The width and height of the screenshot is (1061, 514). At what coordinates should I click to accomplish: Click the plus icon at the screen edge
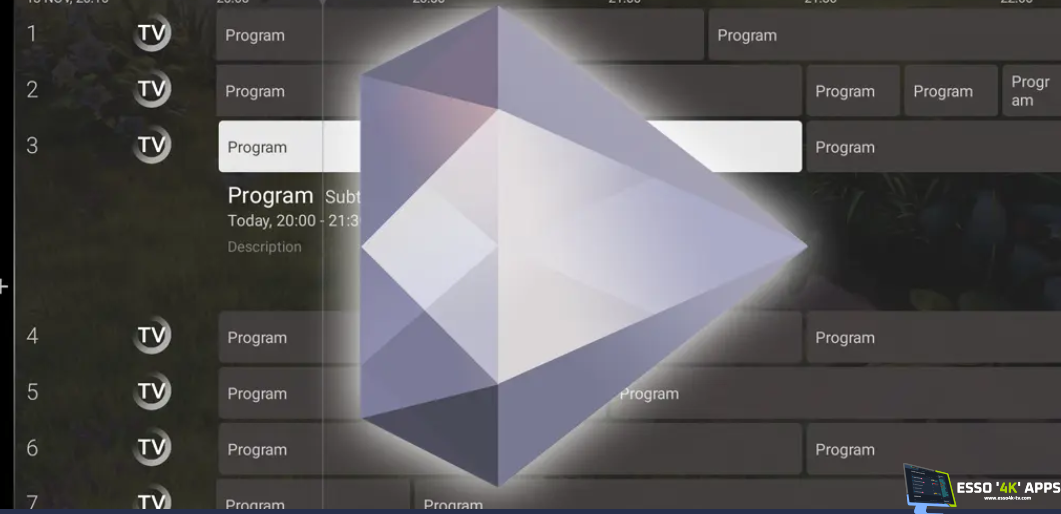point(4,288)
